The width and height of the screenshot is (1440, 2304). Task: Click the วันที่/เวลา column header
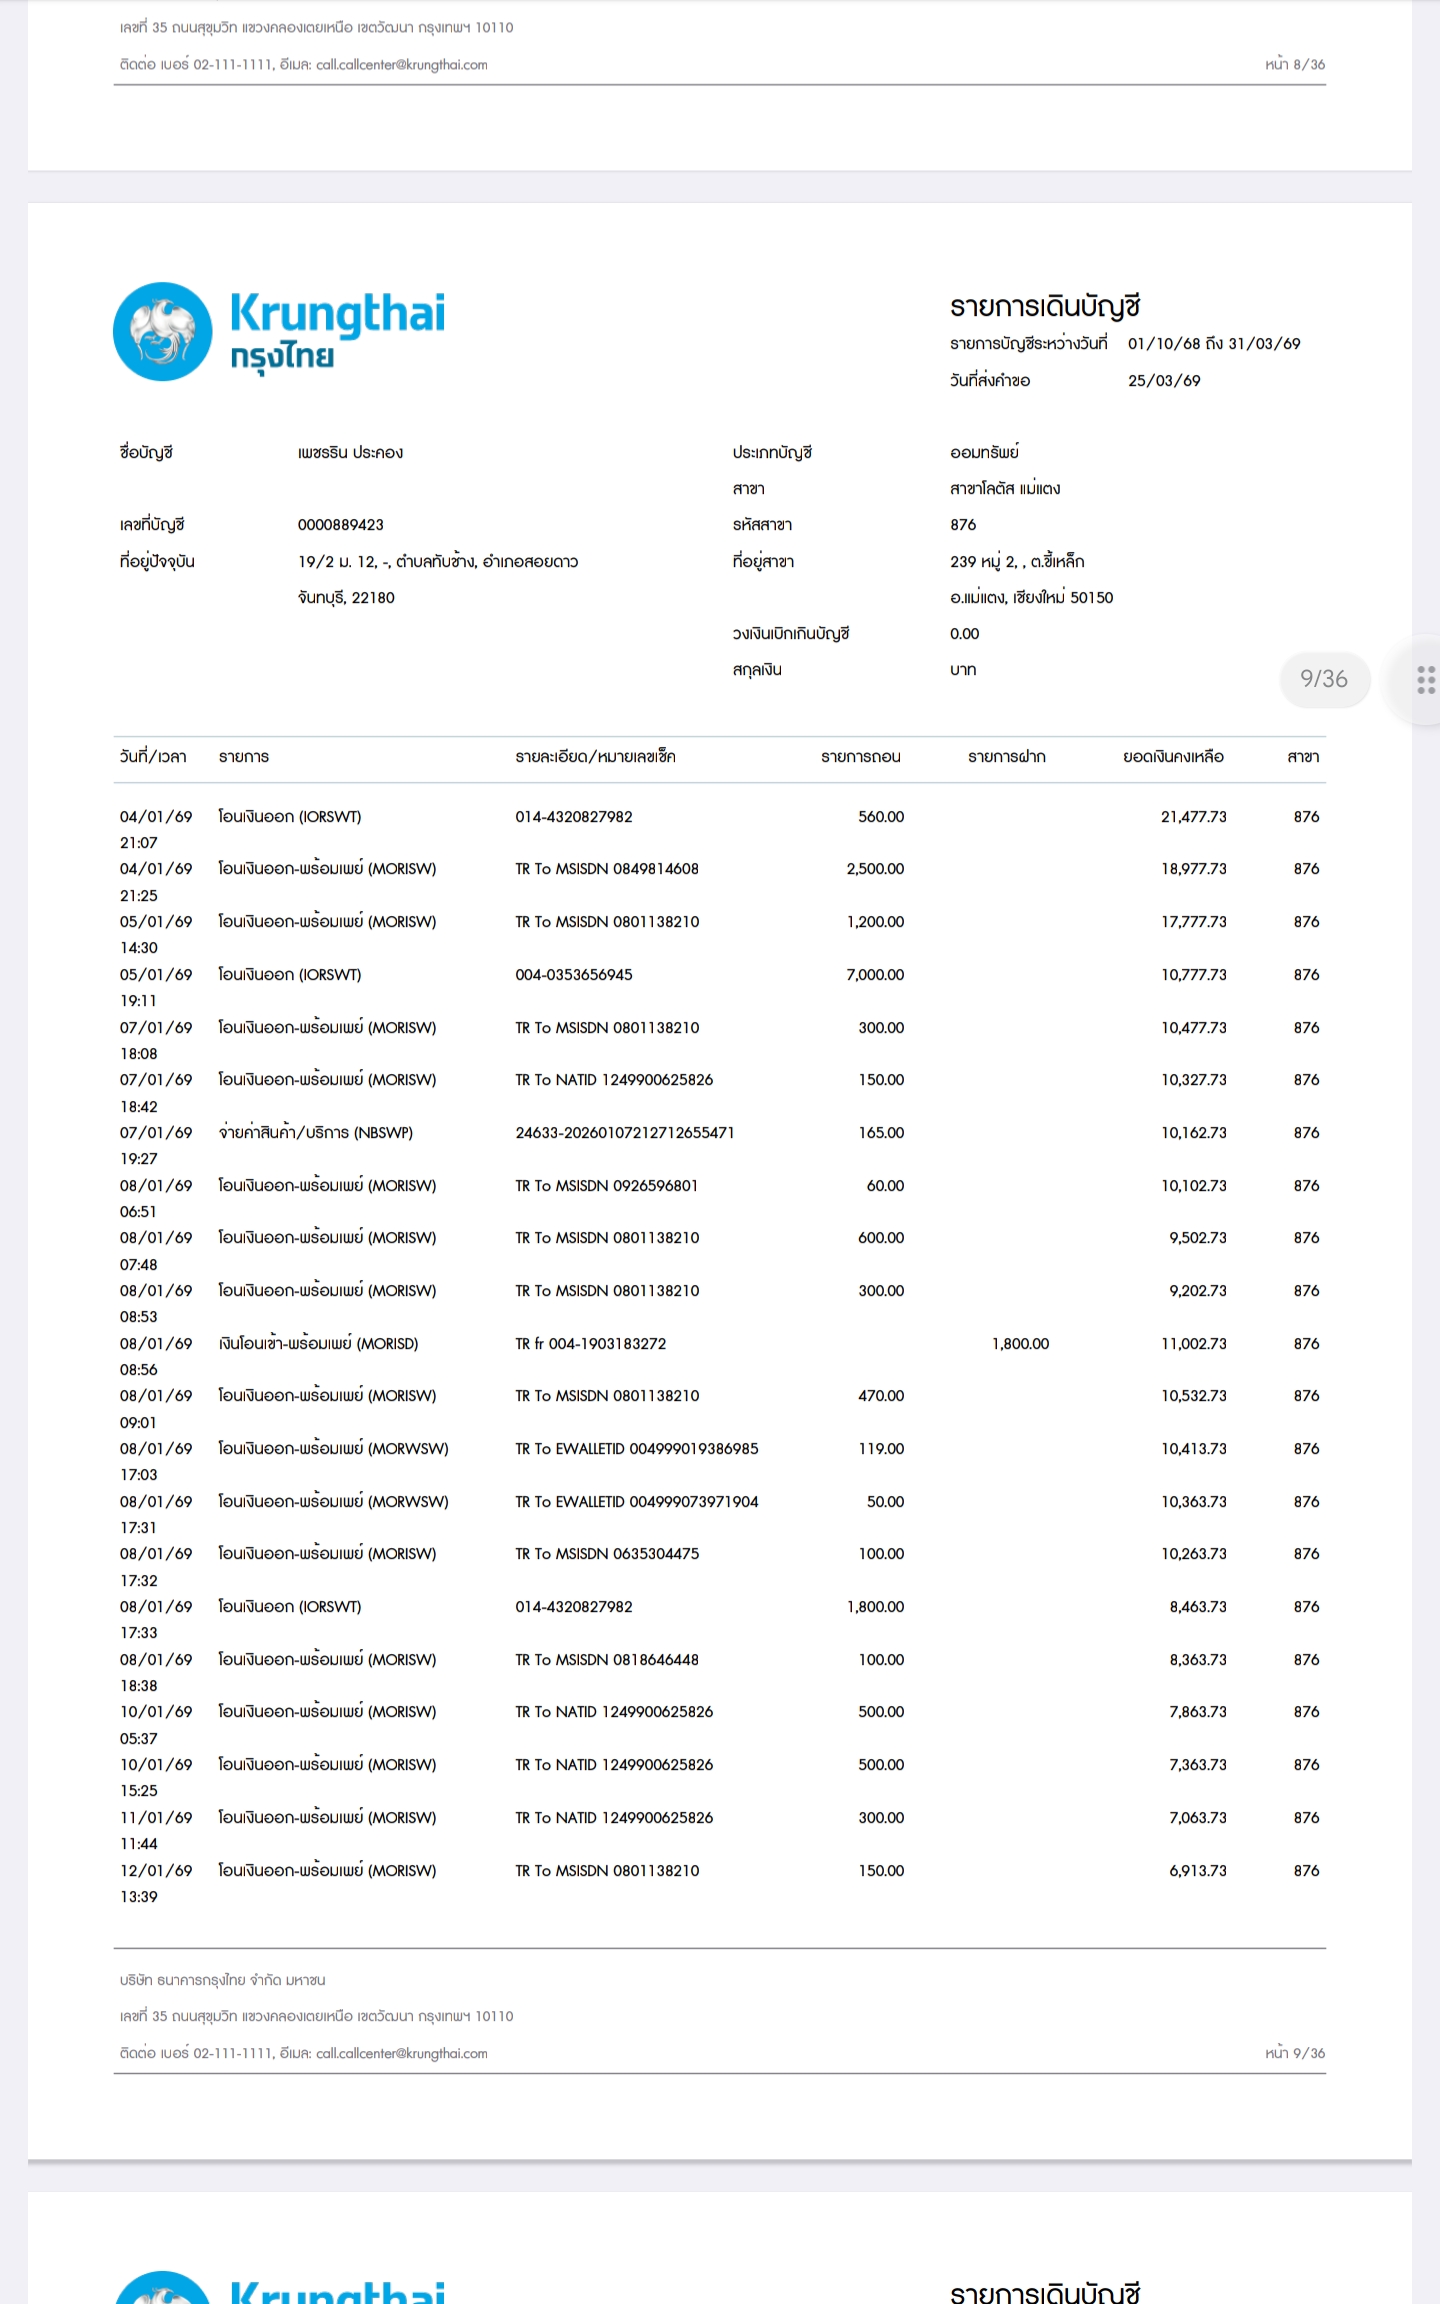point(153,757)
